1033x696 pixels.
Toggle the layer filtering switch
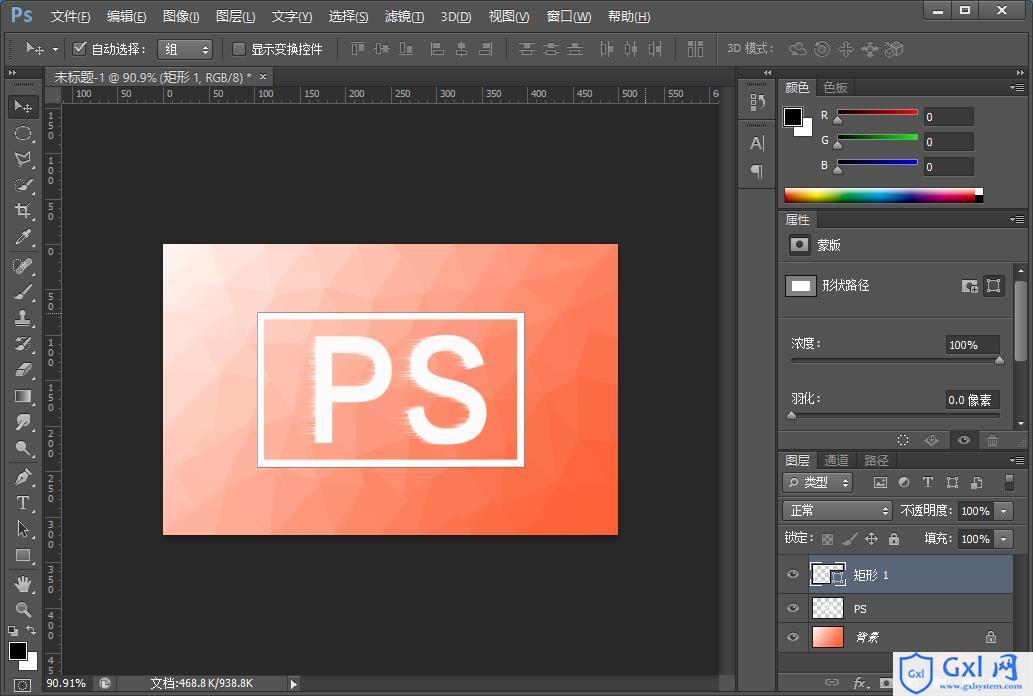tap(1009, 482)
